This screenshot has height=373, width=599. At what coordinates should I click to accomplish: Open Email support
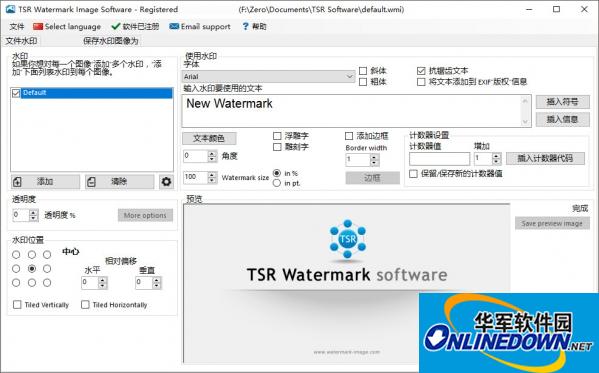click(200, 26)
